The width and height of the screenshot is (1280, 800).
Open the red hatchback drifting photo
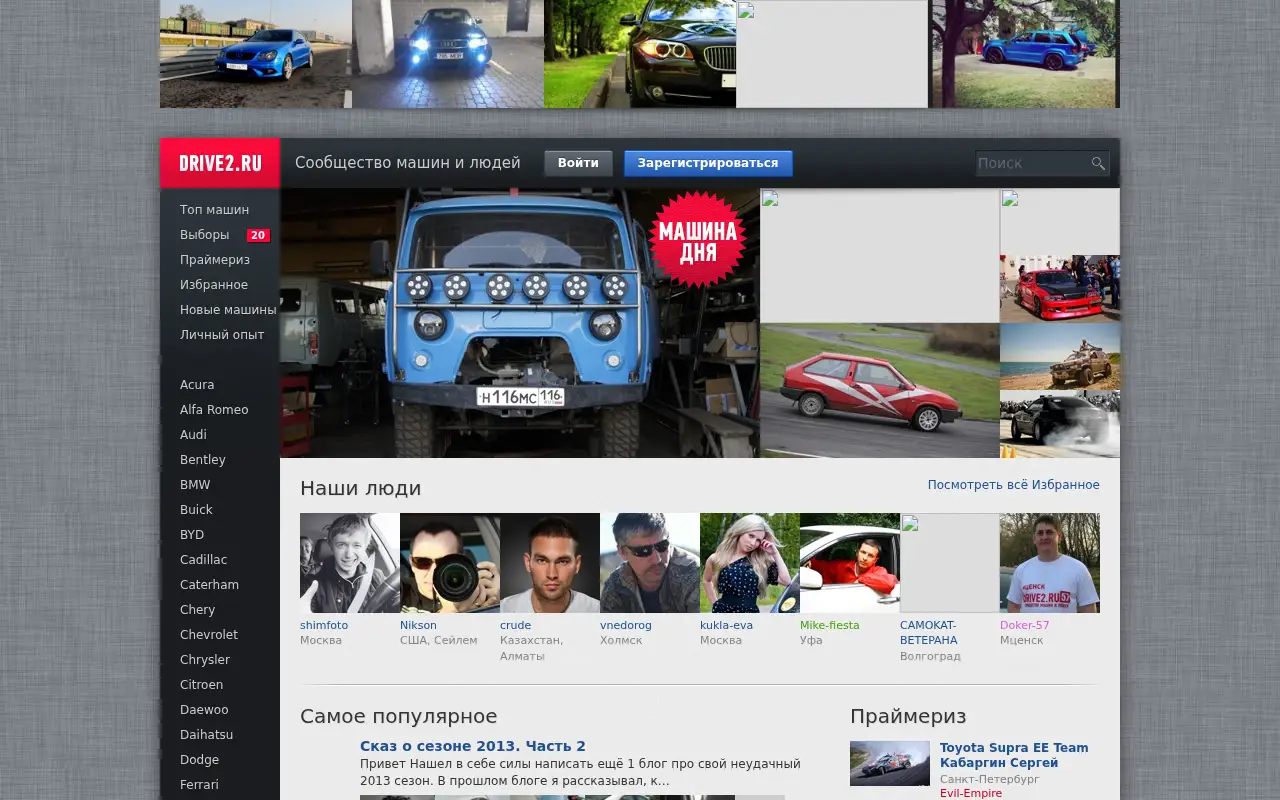click(880, 390)
